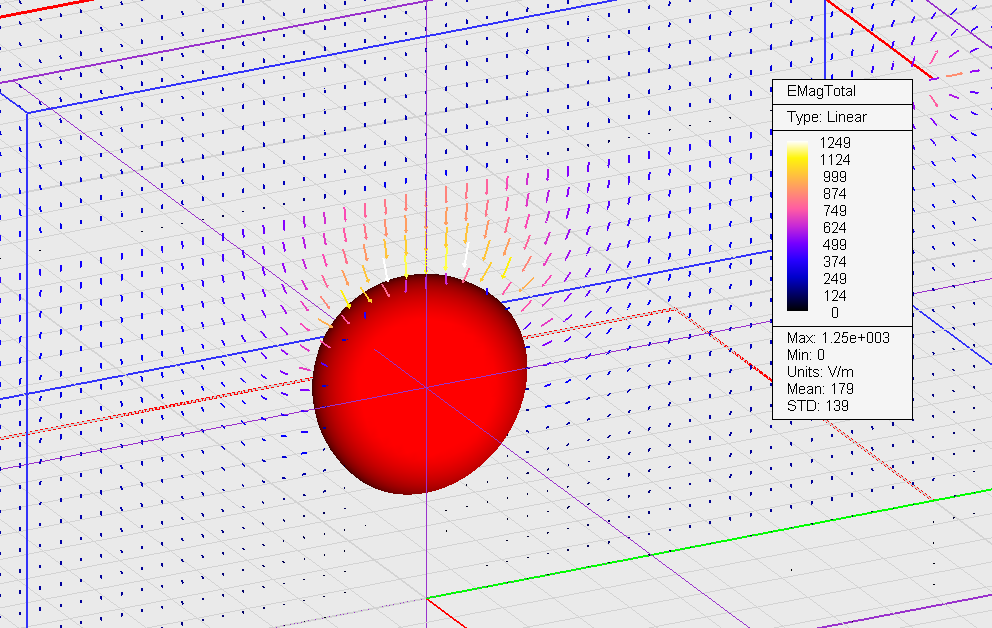Select the 874 scale label

[x=834, y=194]
